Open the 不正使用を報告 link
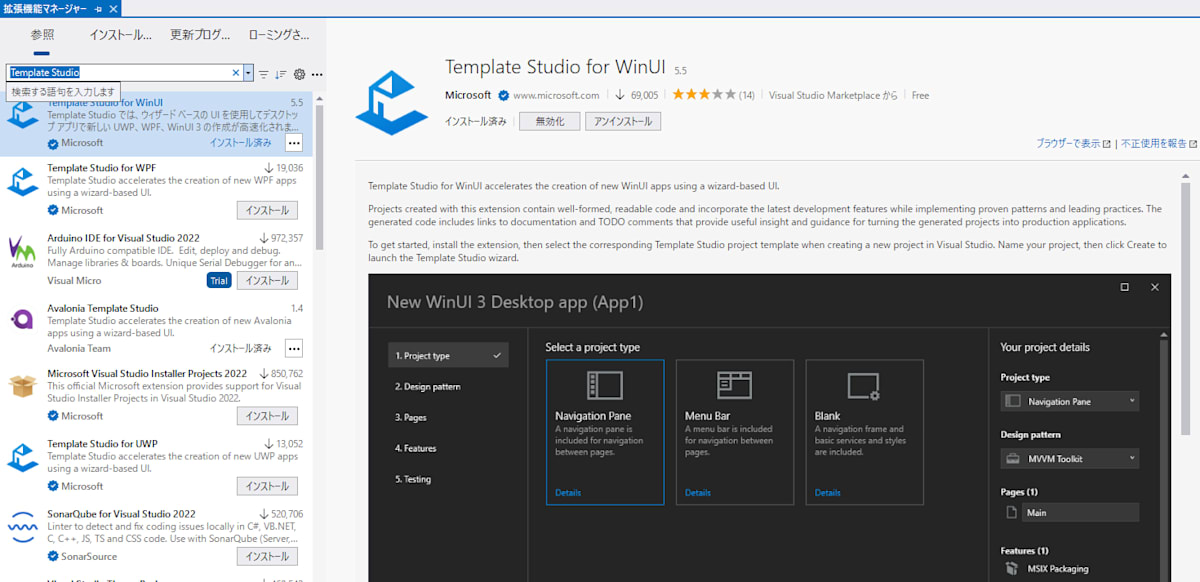Viewport: 1200px width, 582px height. coord(1159,144)
